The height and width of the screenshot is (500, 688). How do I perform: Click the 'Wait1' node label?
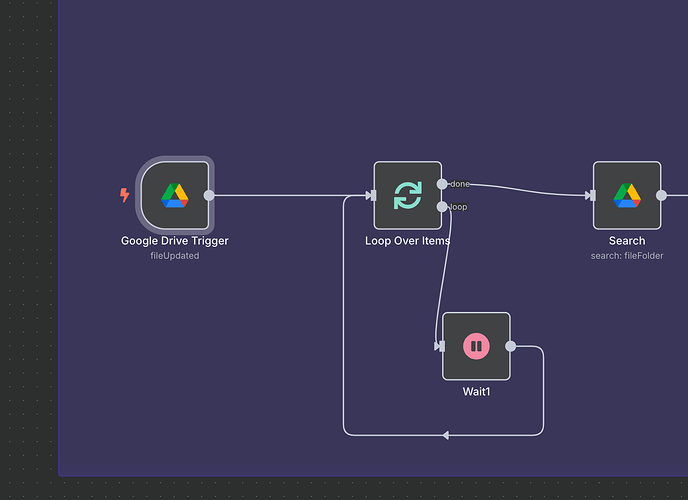pos(476,392)
